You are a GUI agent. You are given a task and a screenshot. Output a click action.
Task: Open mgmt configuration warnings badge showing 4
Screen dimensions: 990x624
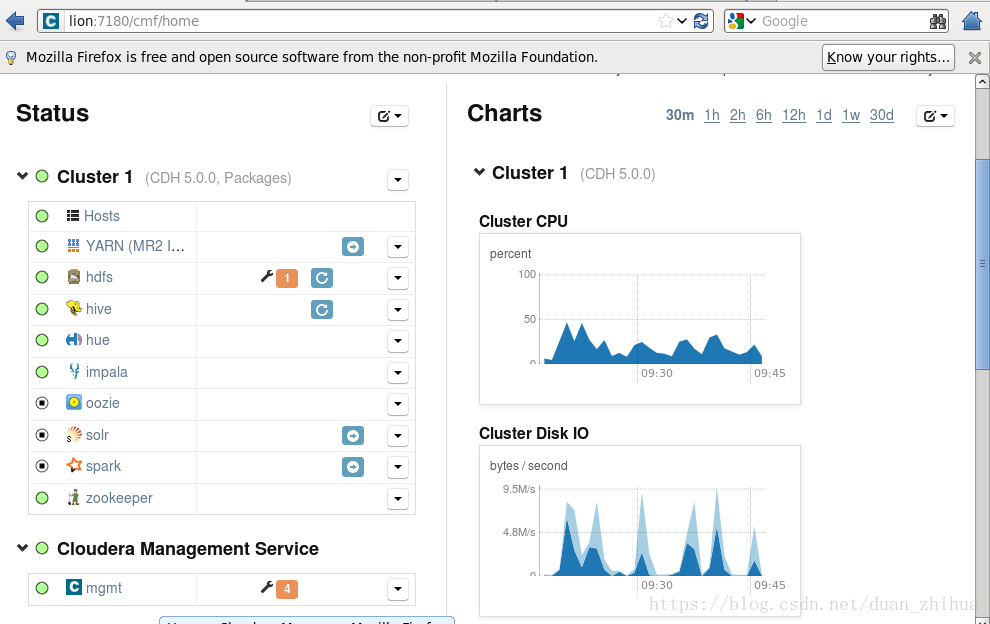(287, 589)
